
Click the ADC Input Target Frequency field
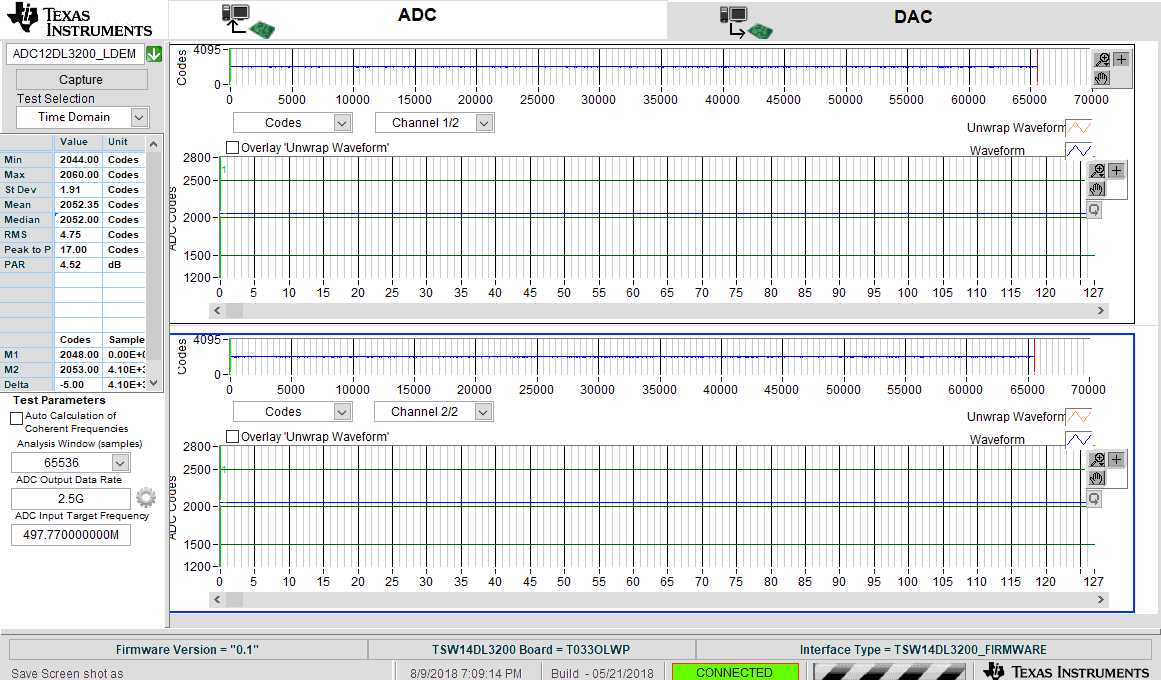70,535
